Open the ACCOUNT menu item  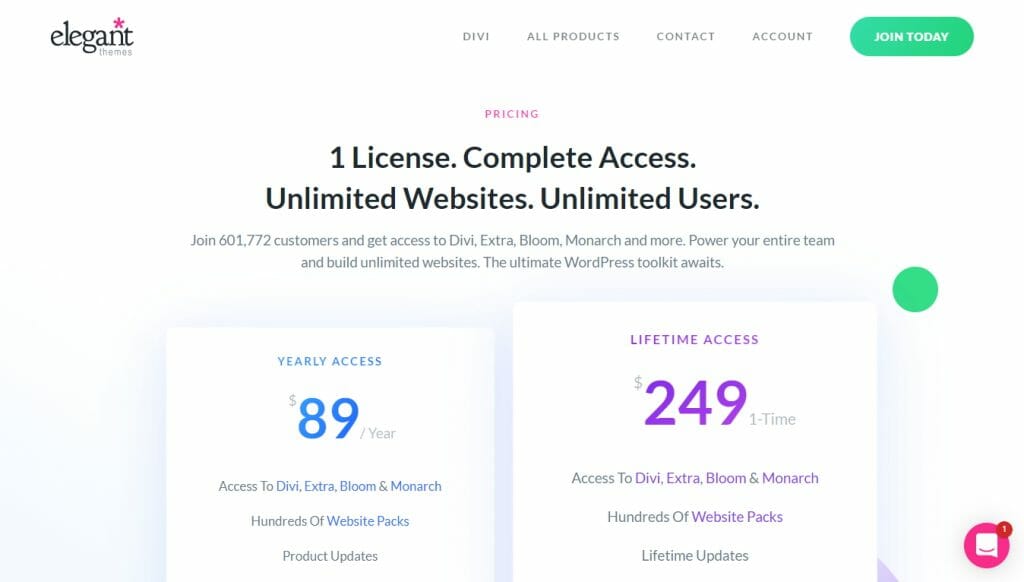point(782,37)
